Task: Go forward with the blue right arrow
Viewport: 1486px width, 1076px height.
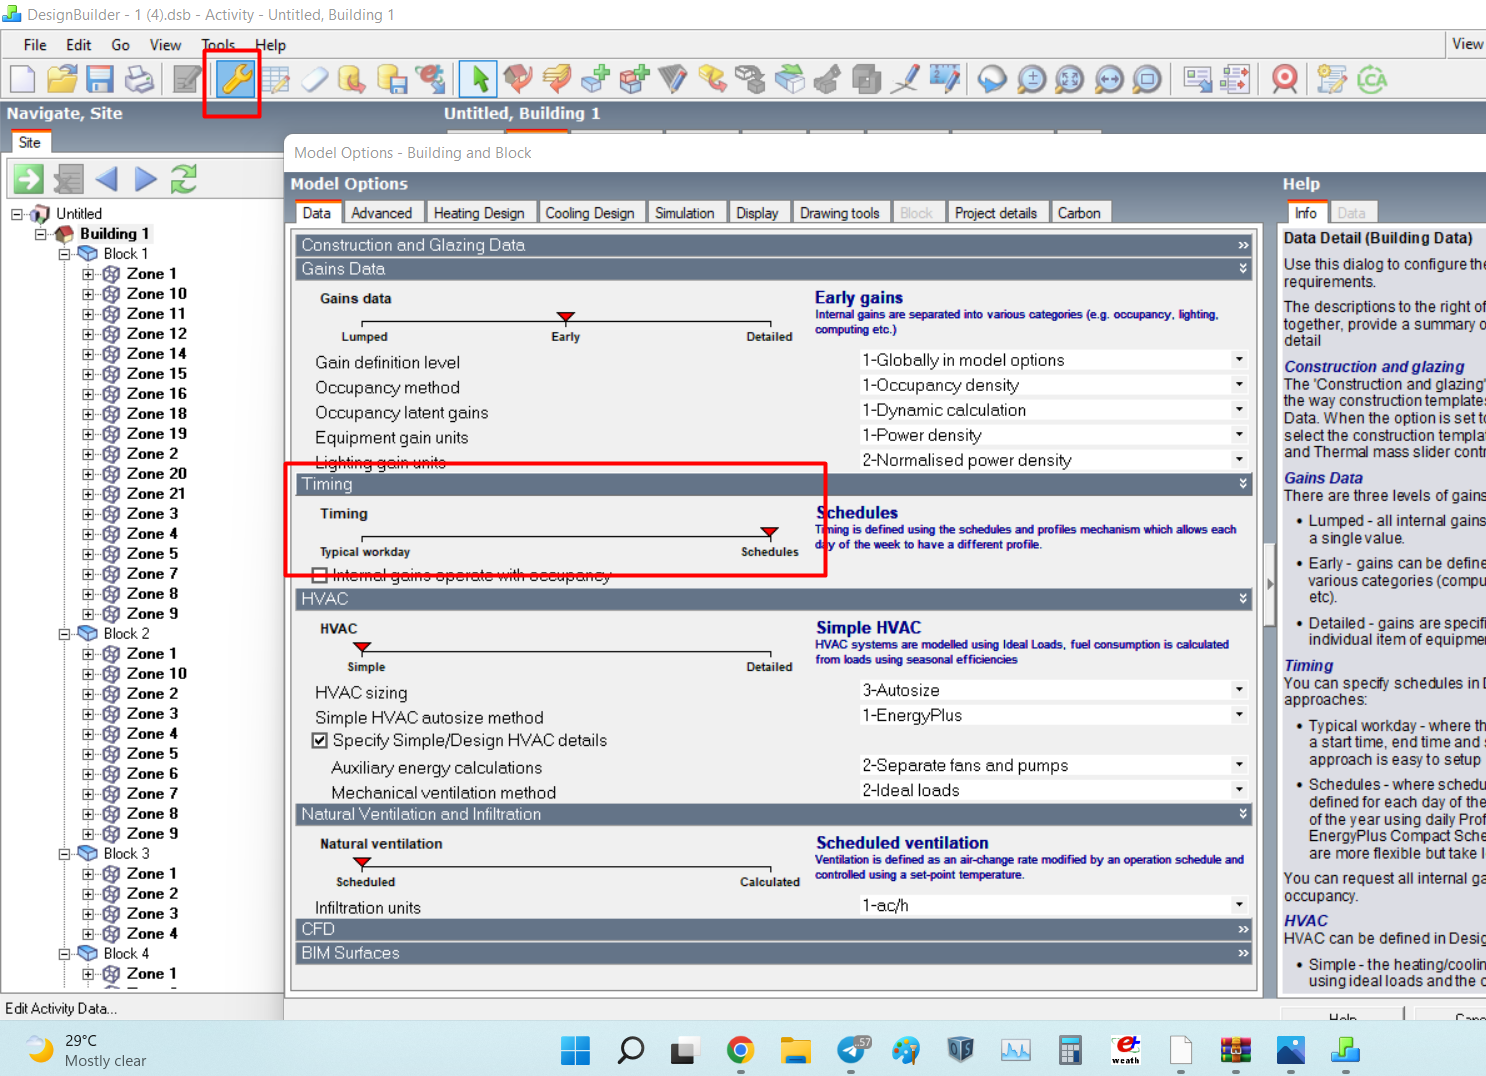Action: (x=146, y=179)
